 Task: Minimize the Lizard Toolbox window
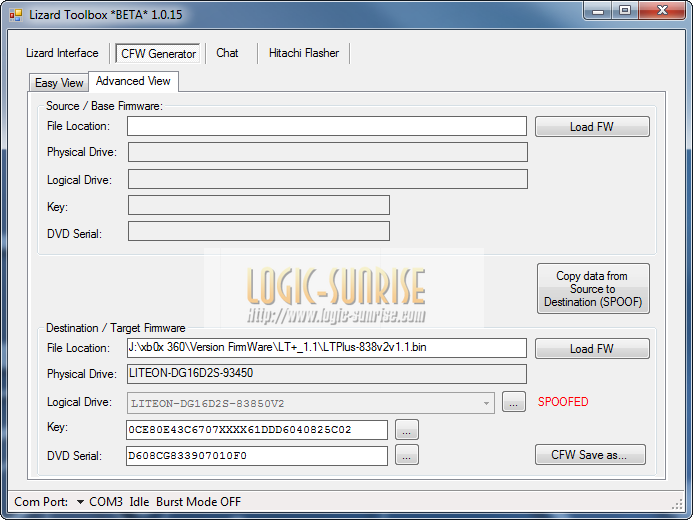(x=598, y=11)
